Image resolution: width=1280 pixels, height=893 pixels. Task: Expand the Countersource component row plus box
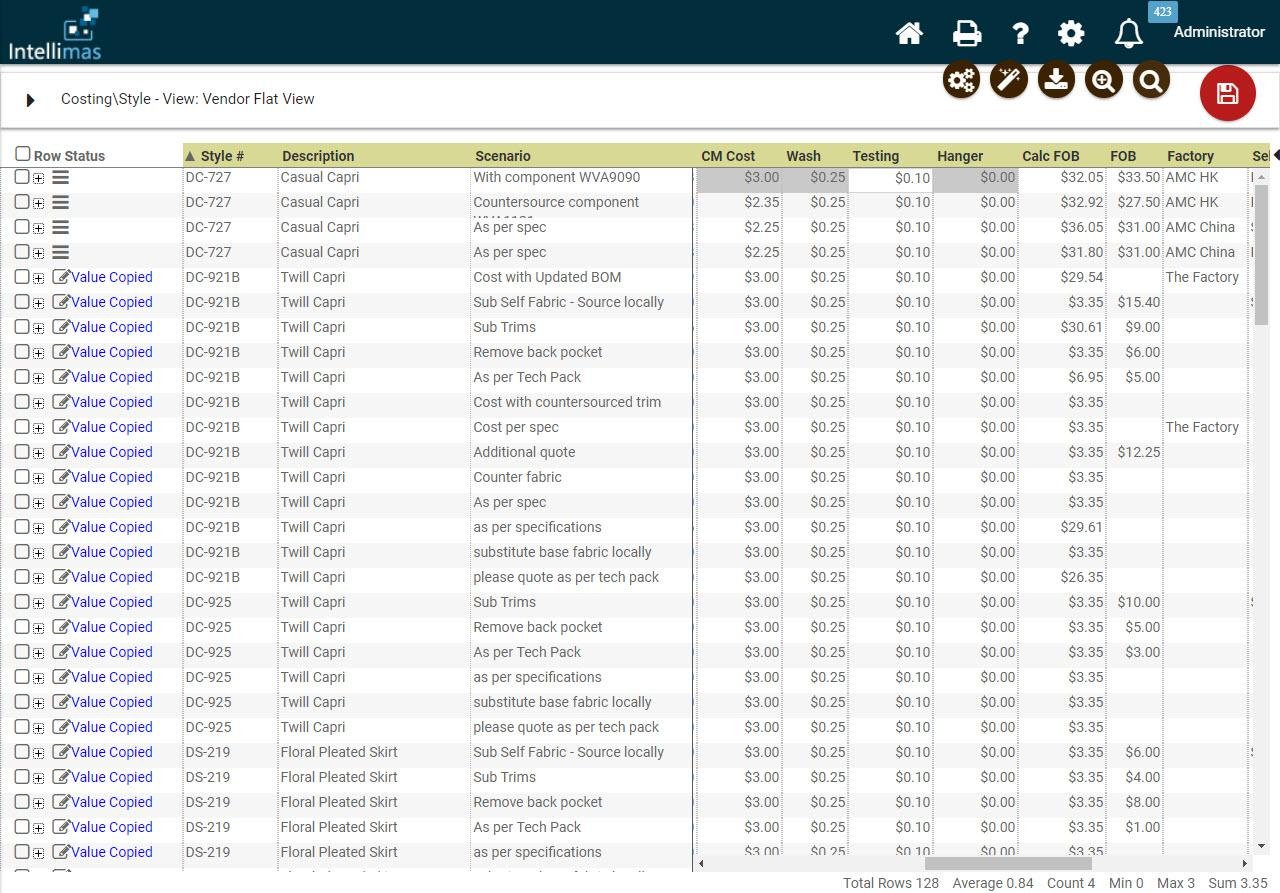pos(38,203)
